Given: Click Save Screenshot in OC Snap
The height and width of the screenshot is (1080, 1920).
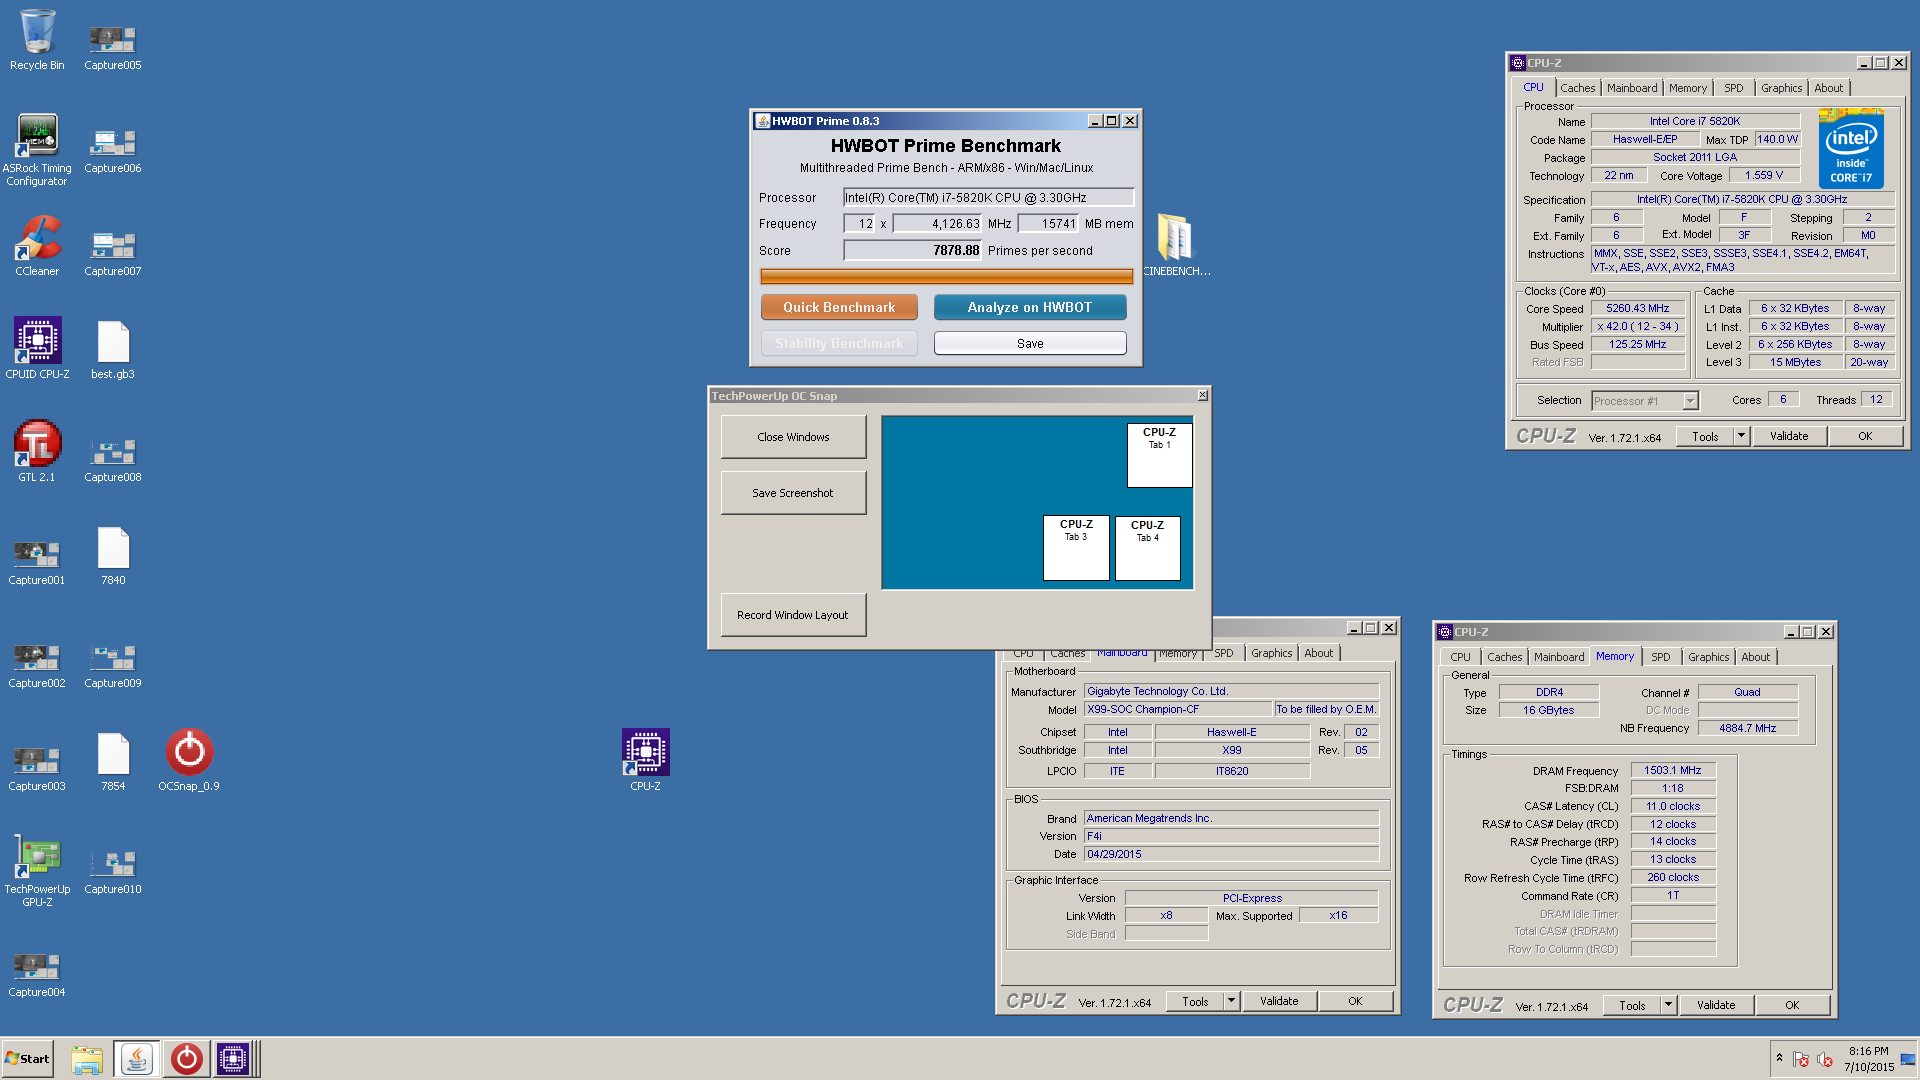Looking at the screenshot, I should [793, 493].
